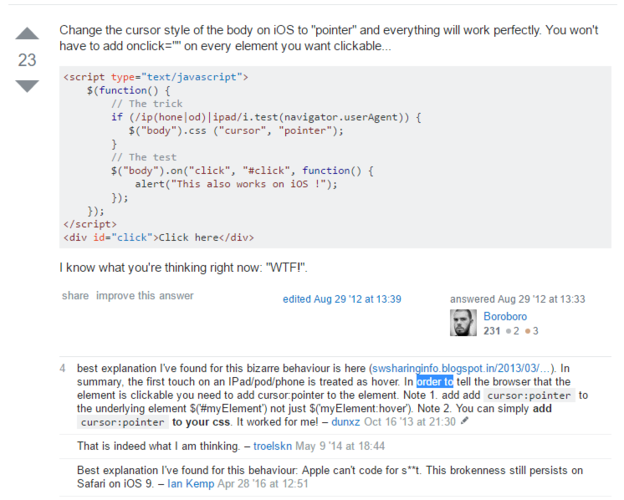Click the comment score 4 beside the first comment

62,368
